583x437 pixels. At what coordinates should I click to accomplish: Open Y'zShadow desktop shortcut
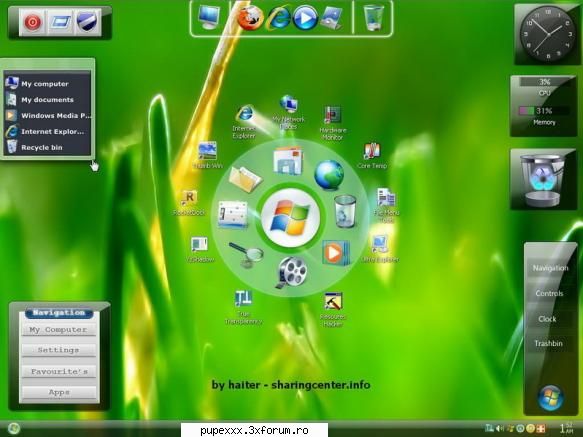pyautogui.click(x=200, y=250)
